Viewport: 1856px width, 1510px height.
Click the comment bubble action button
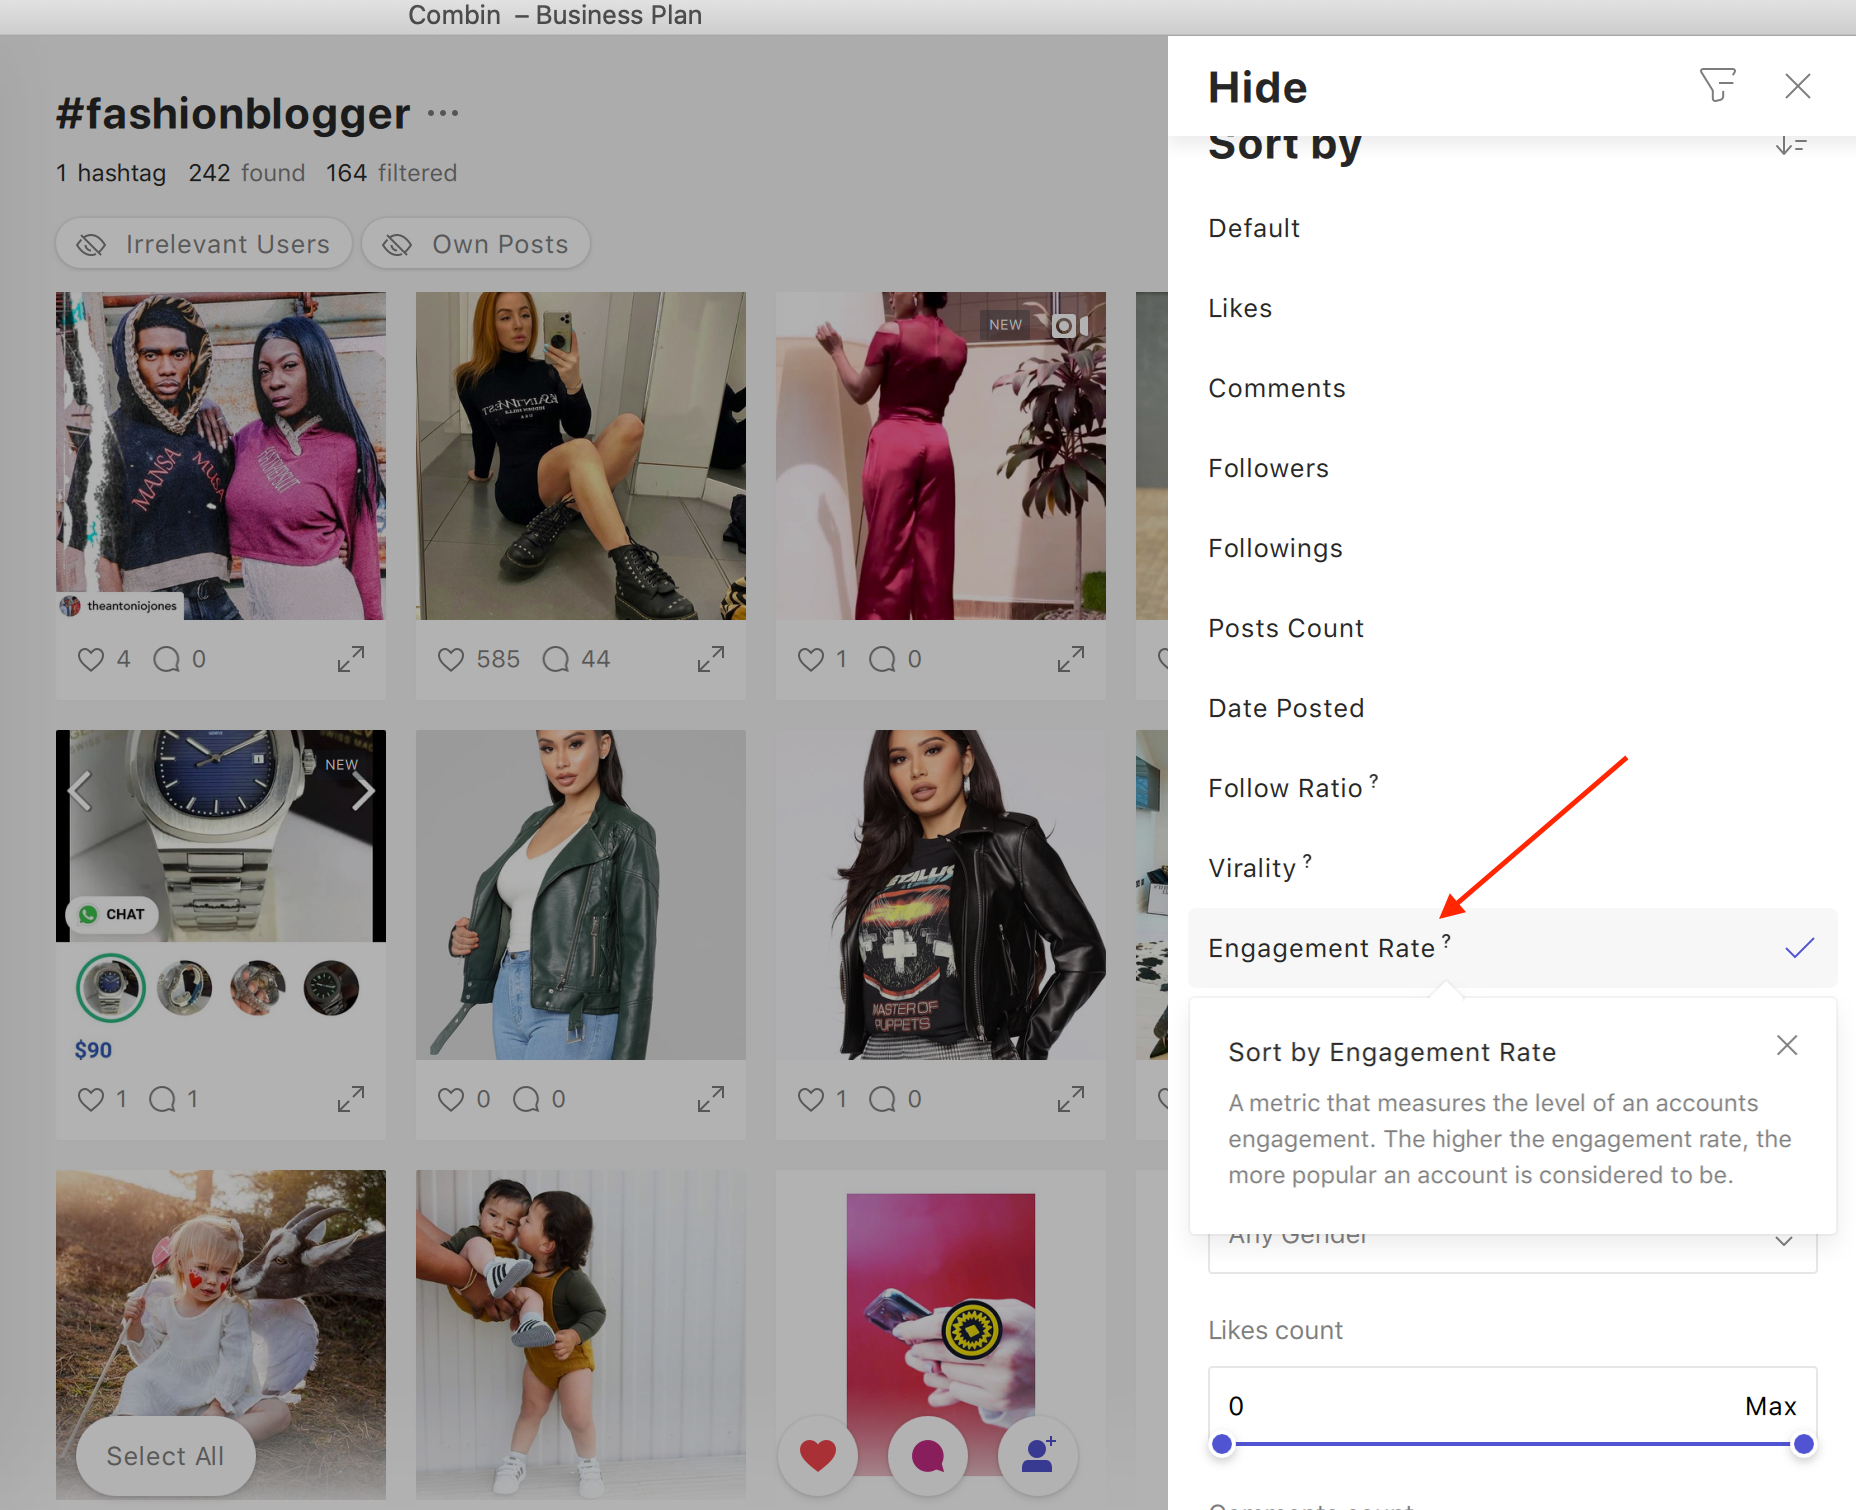(928, 1455)
